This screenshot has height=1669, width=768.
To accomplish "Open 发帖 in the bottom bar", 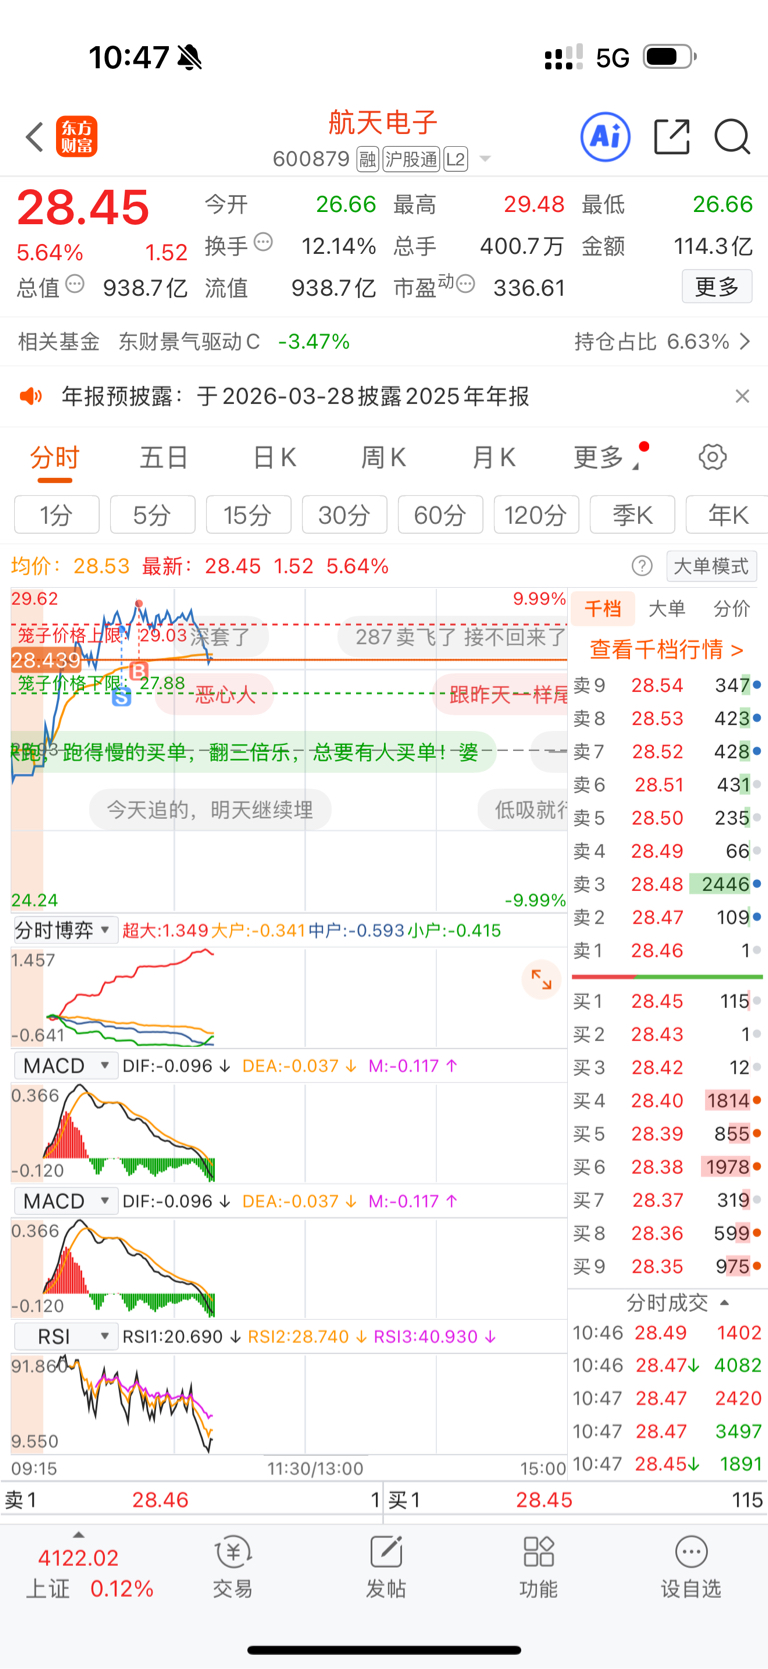I will click(x=386, y=1567).
